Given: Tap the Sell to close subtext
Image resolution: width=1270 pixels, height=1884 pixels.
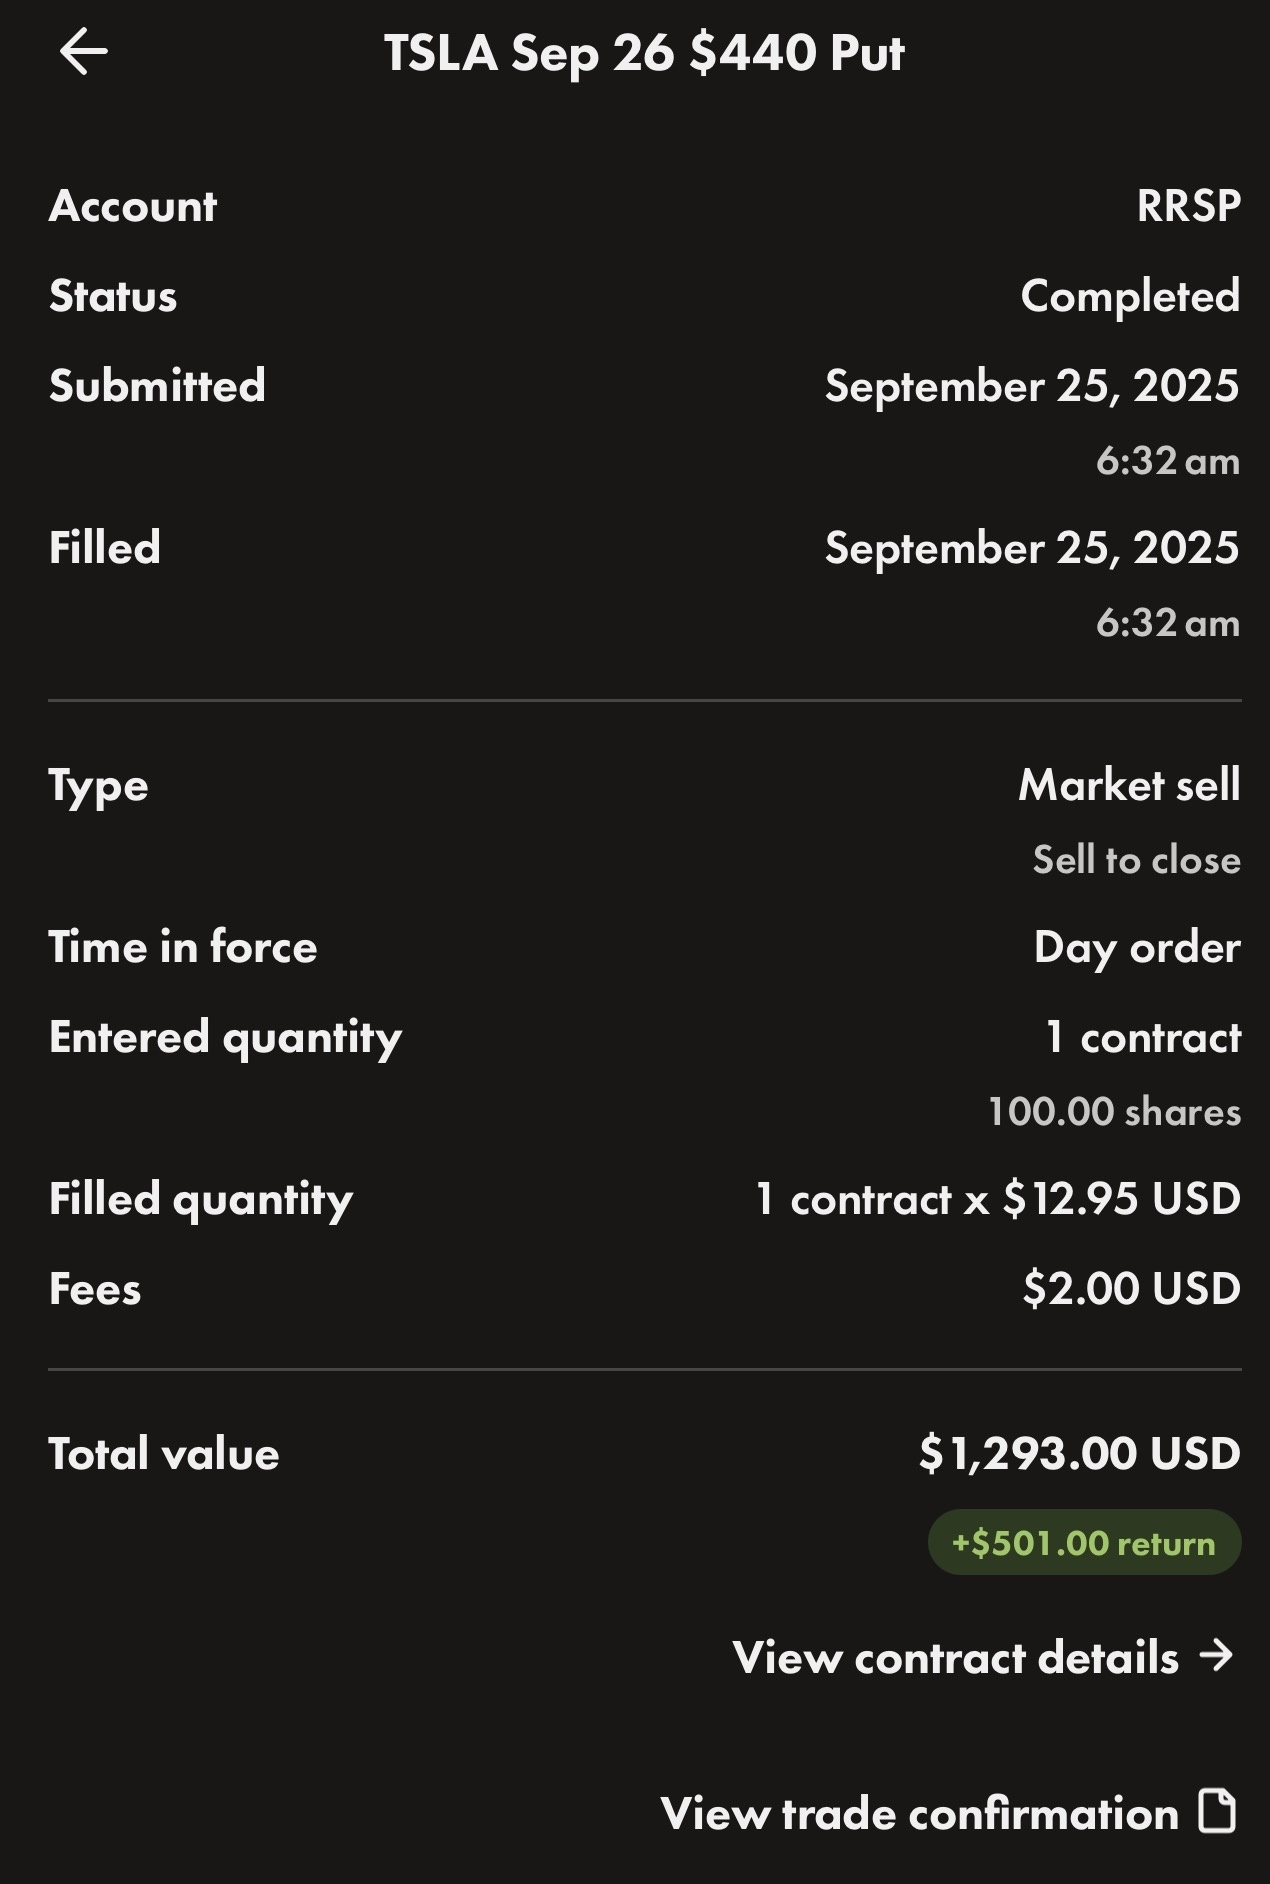Looking at the screenshot, I should pos(1136,860).
